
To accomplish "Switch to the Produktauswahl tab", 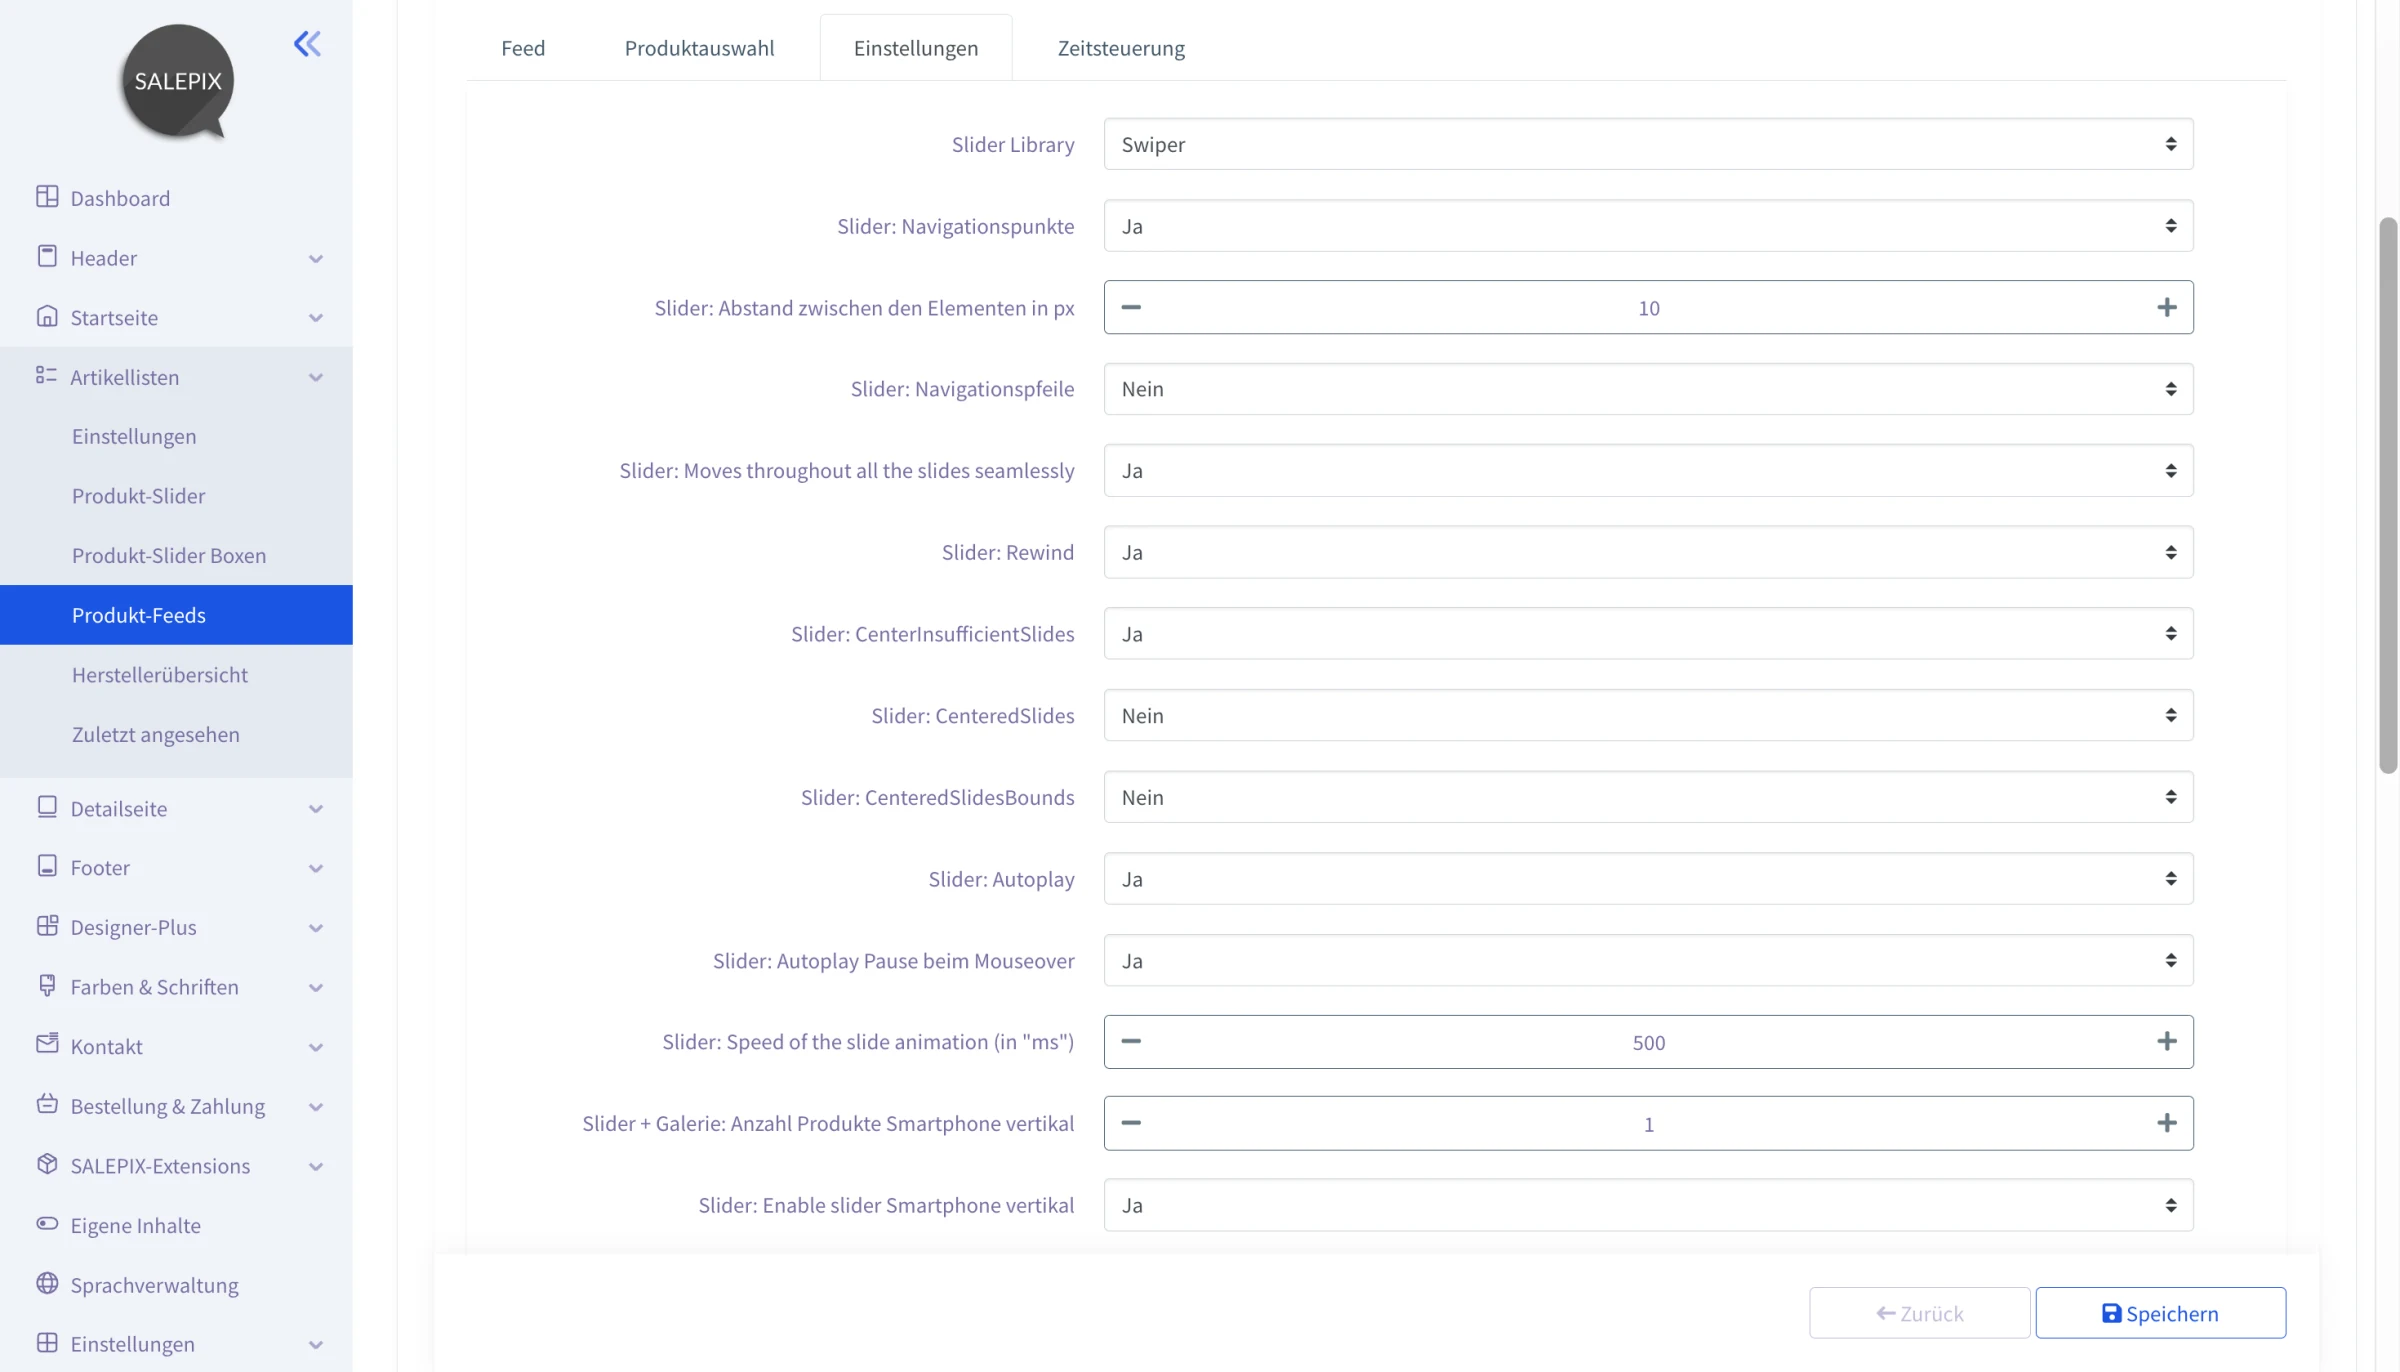I will pyautogui.click(x=699, y=48).
